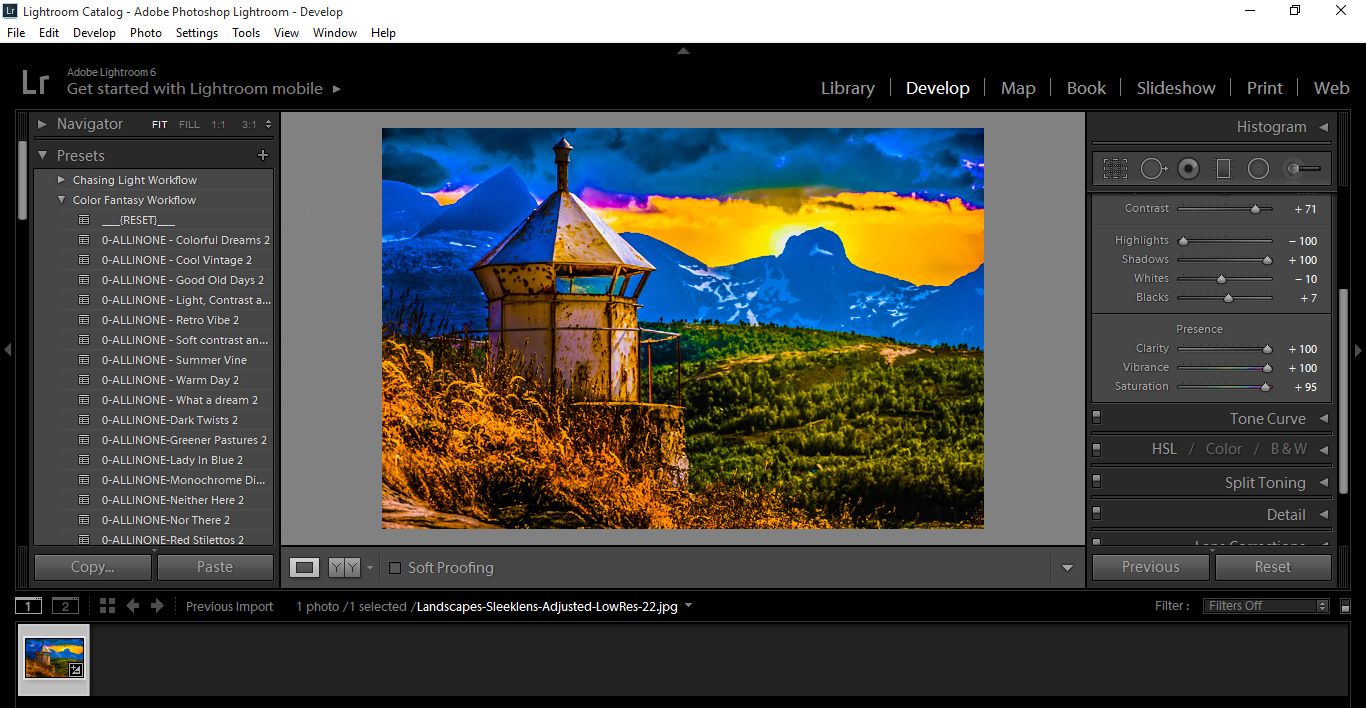Screen dimensions: 1366x708
Task: Click the Lr logo identity plate
Action: pos(35,81)
